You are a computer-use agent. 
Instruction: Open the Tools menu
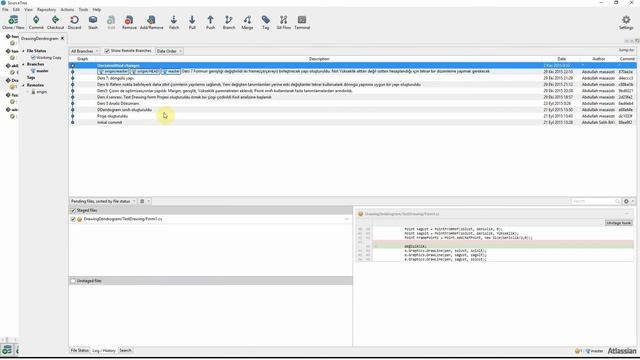point(83,9)
